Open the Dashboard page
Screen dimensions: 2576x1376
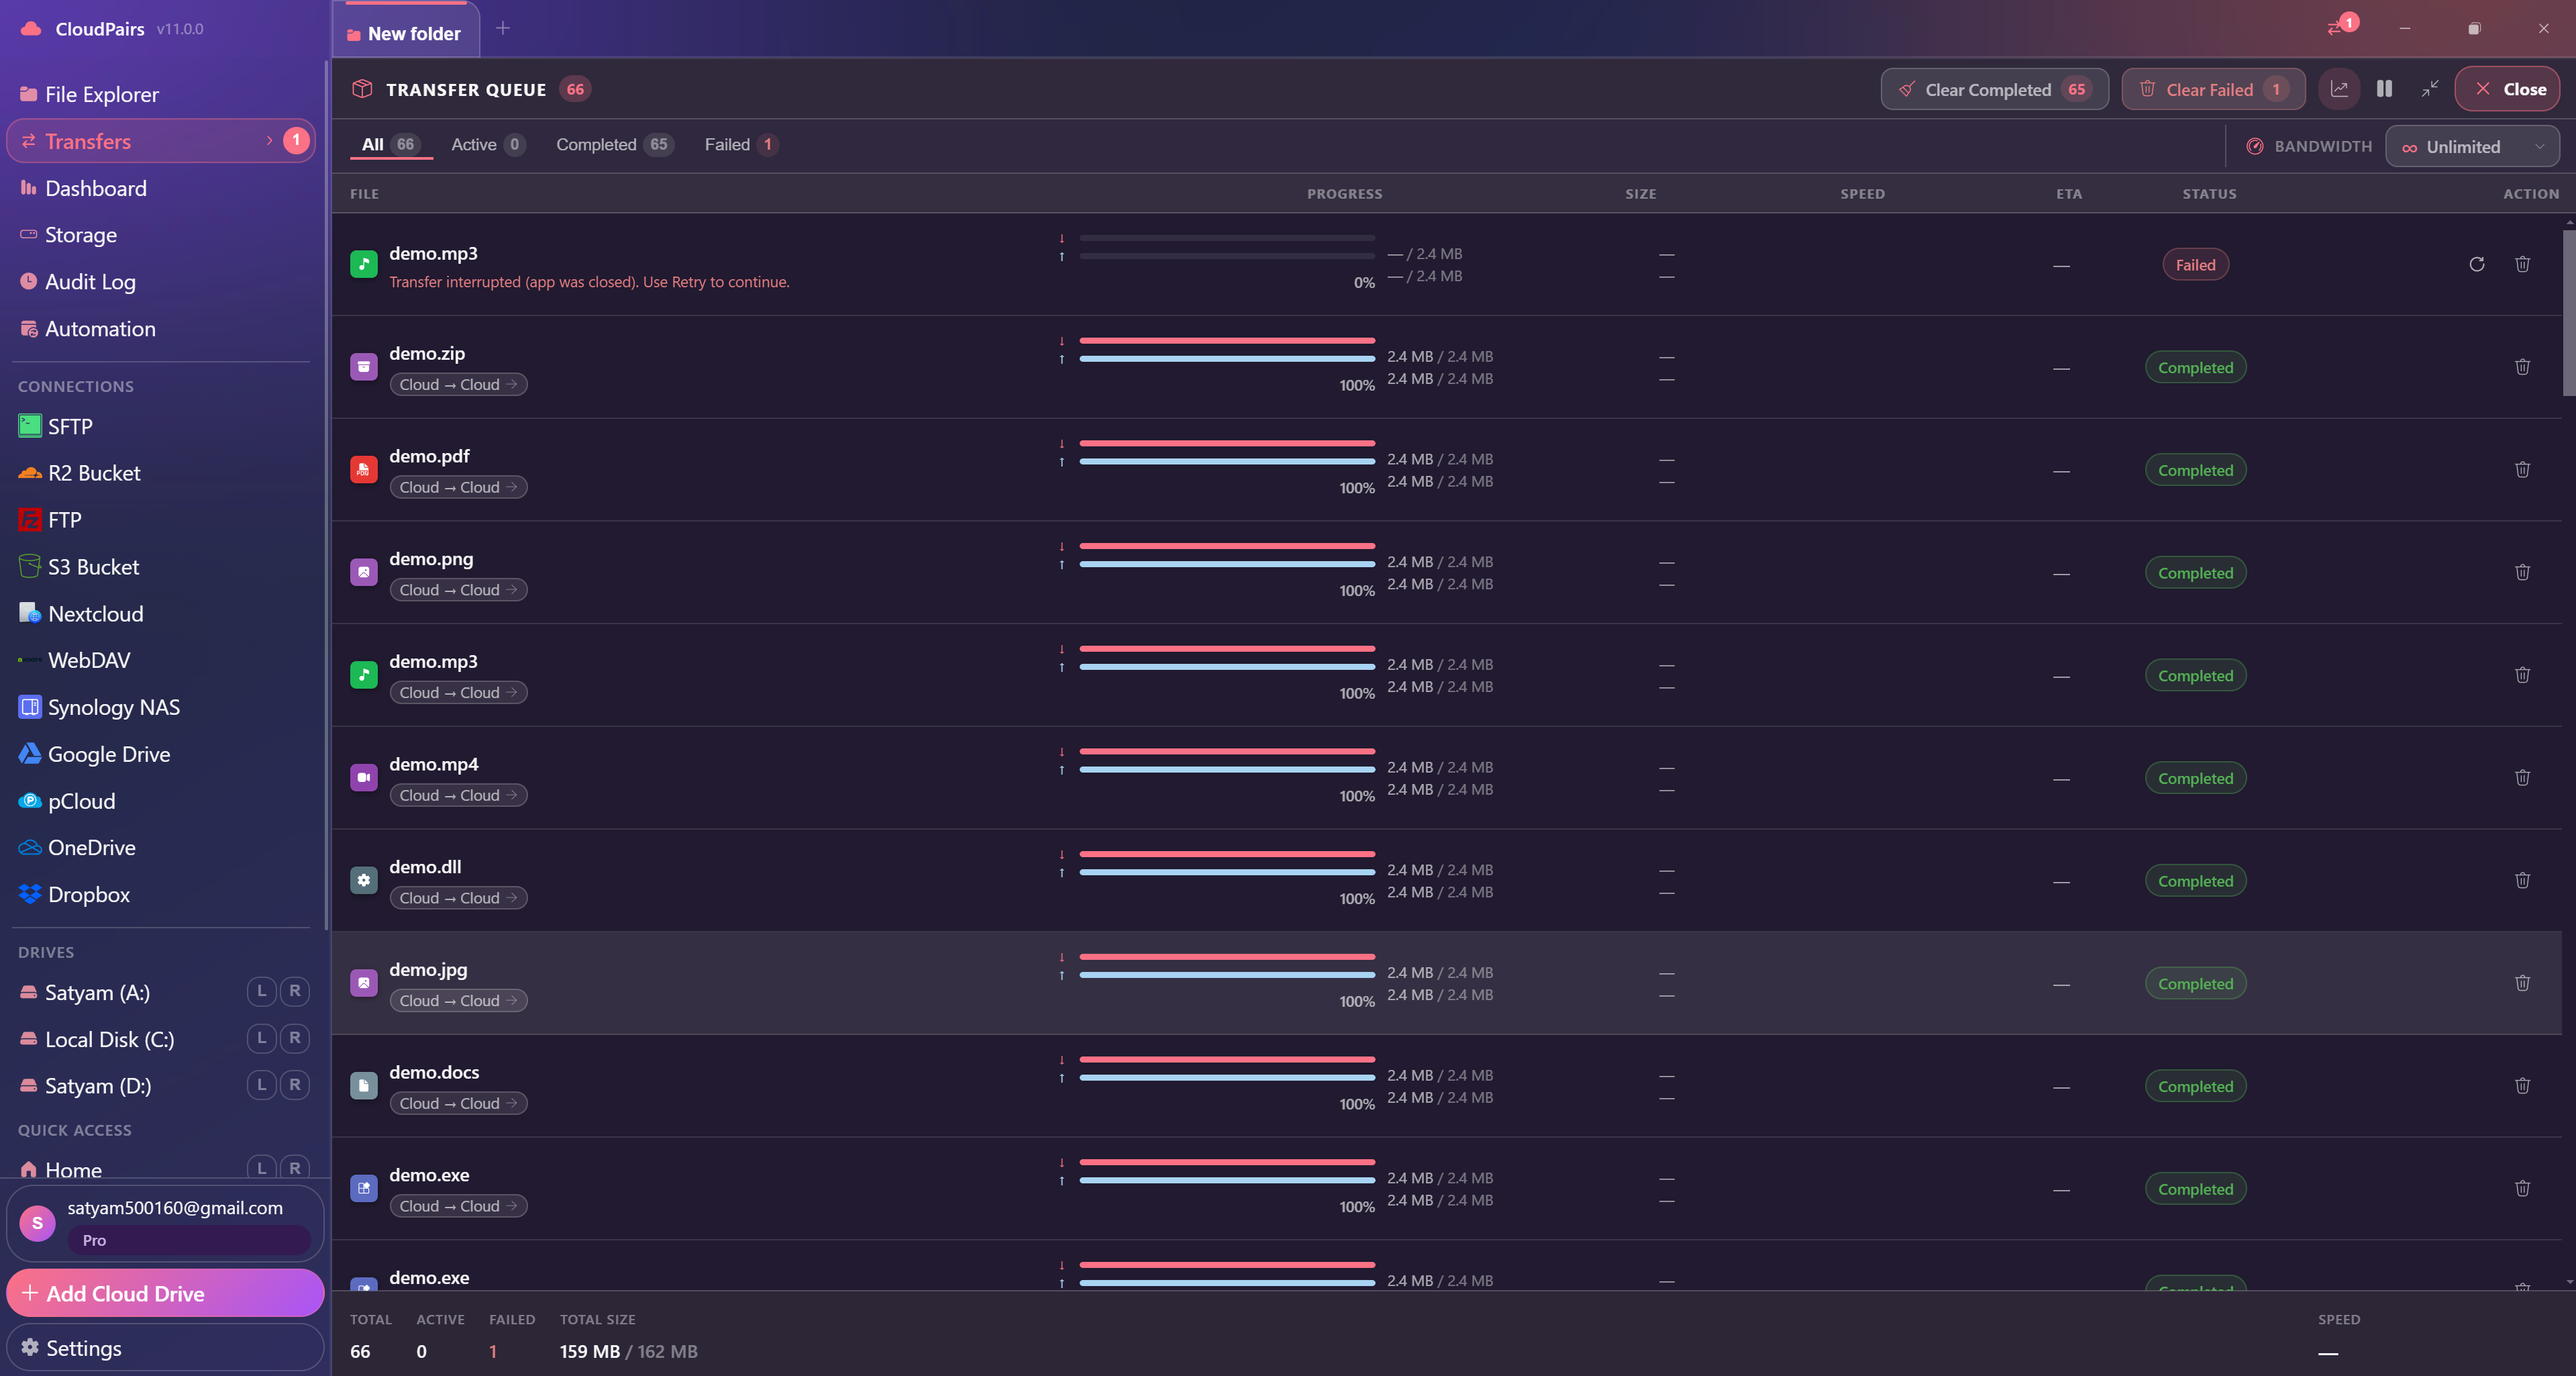tap(160, 188)
